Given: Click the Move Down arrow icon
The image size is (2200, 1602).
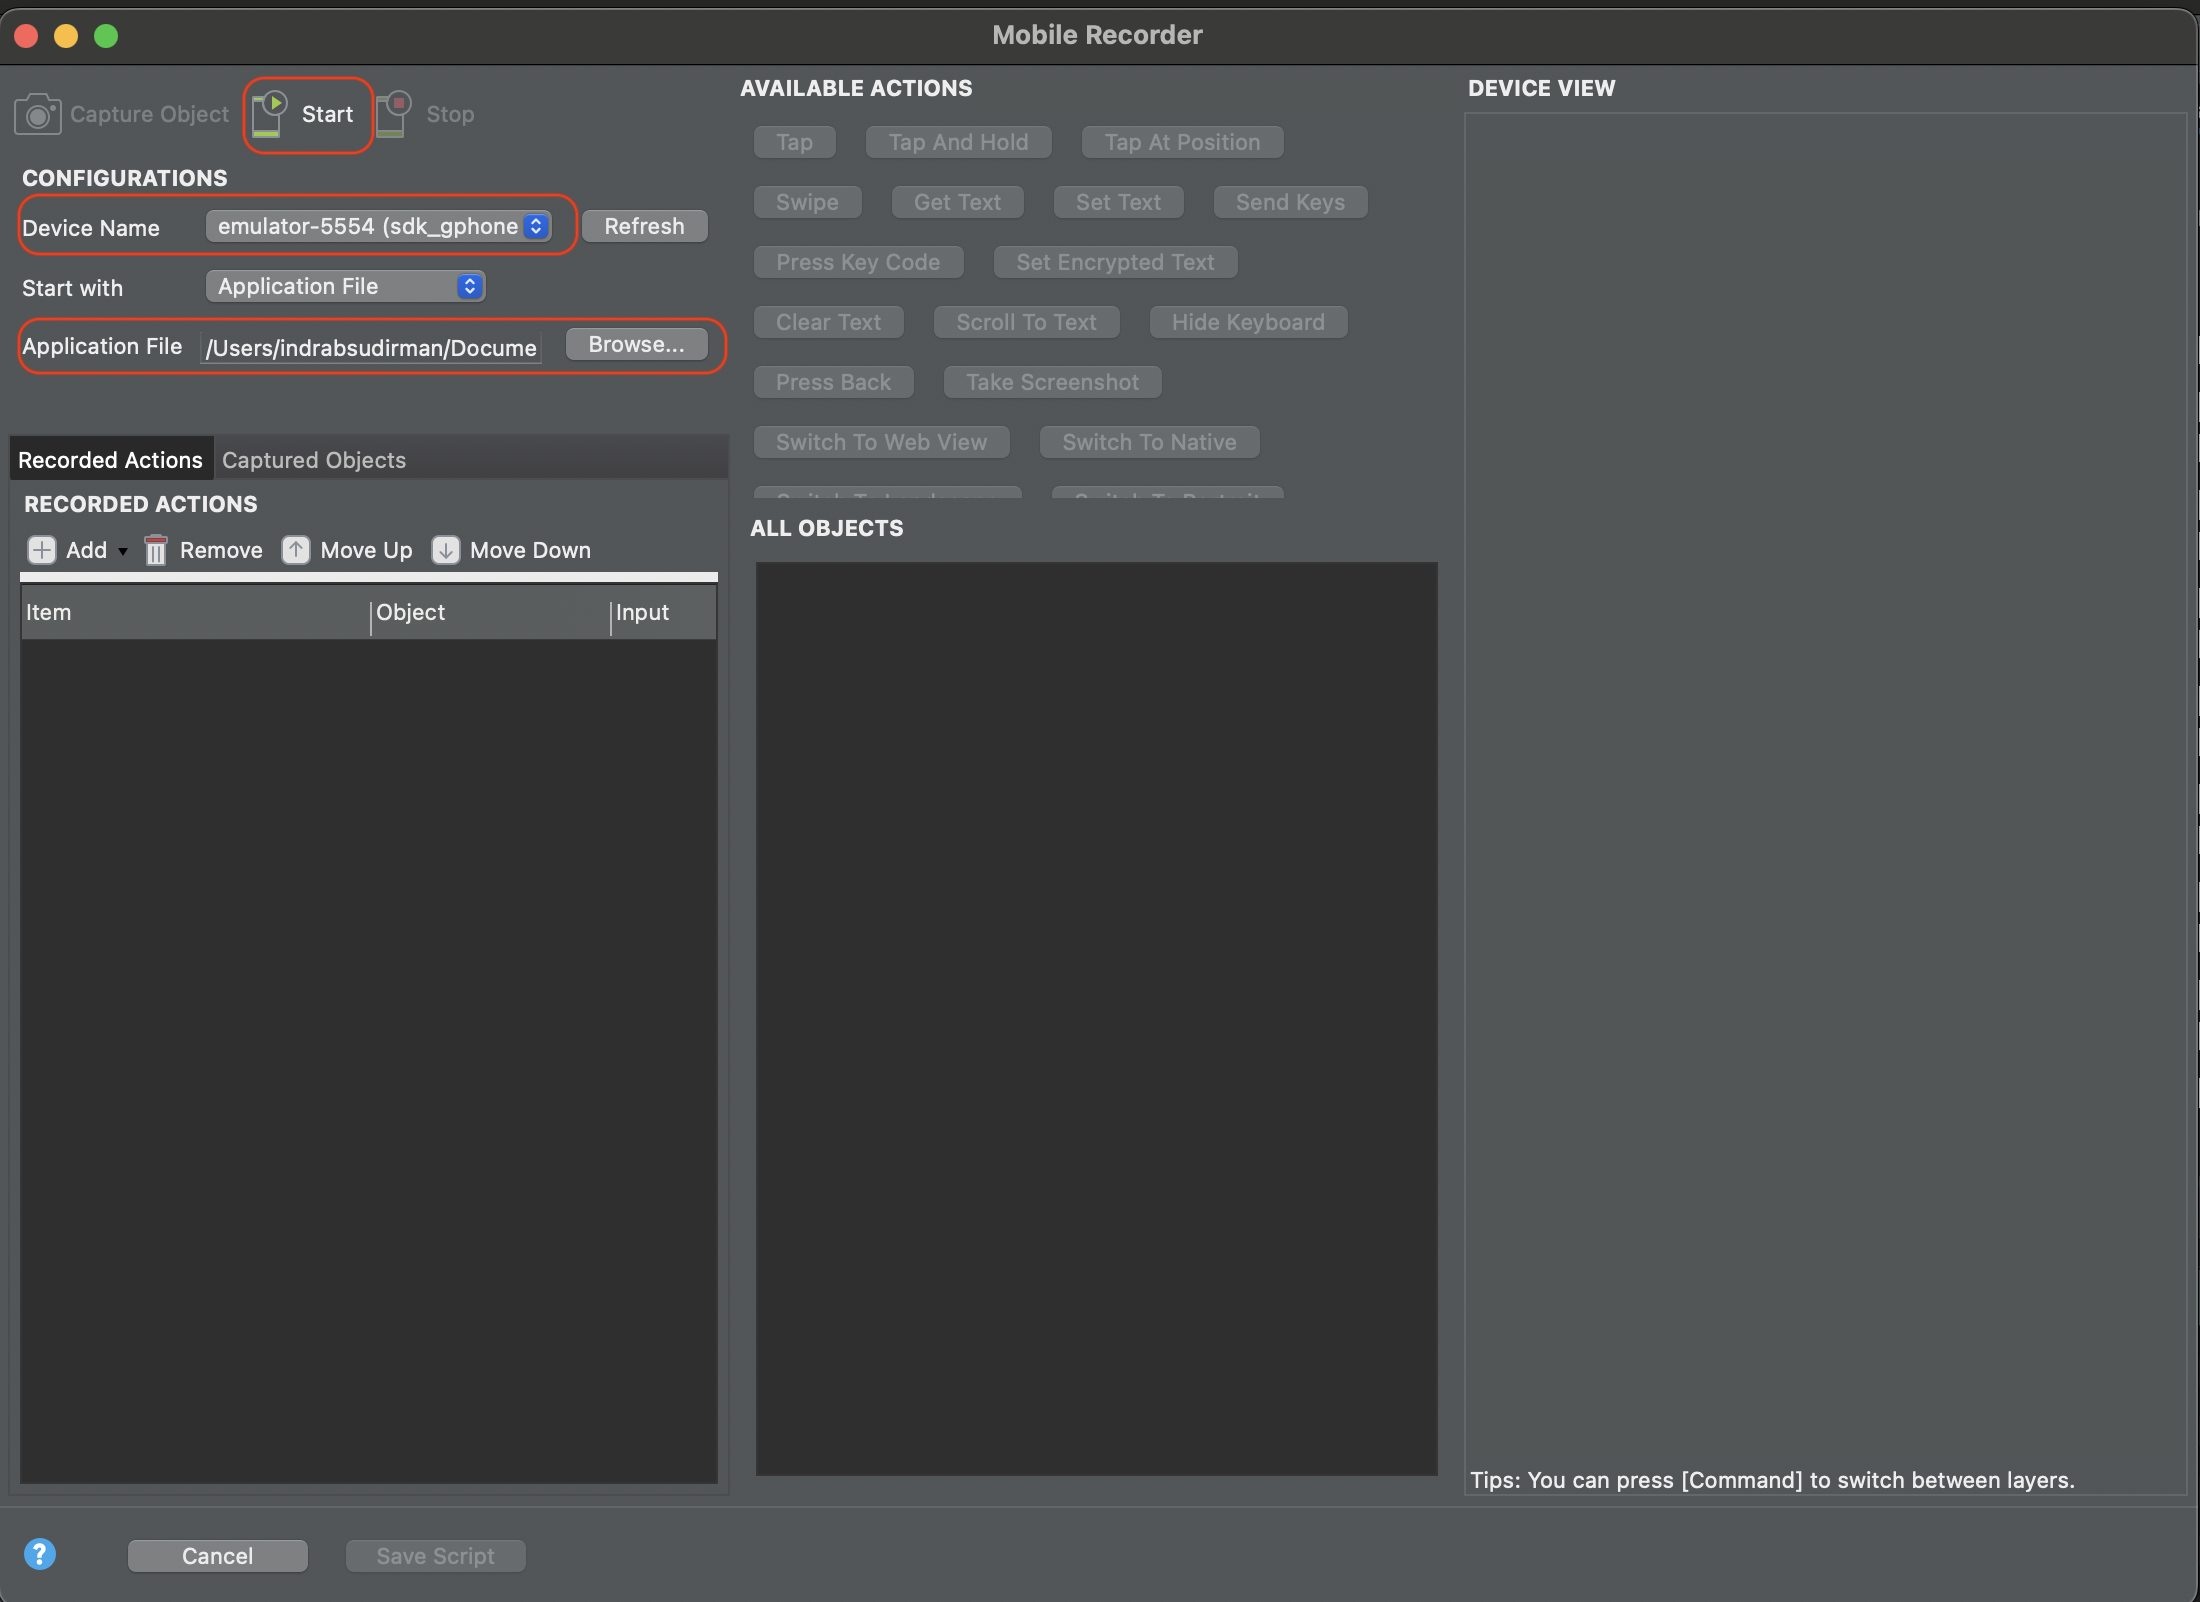Looking at the screenshot, I should point(445,550).
